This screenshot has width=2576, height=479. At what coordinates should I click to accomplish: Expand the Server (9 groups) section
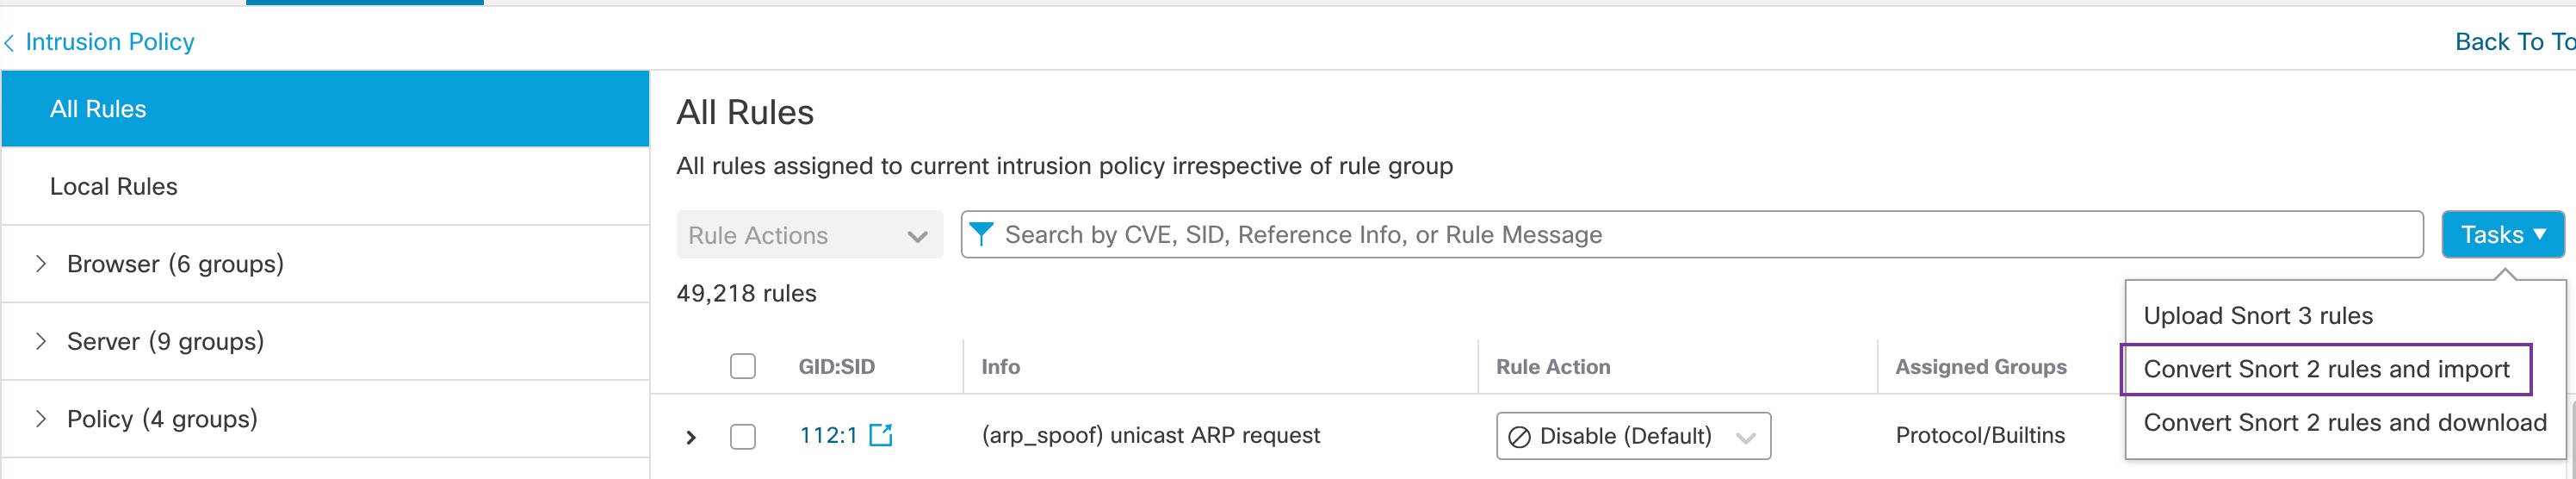tap(41, 341)
